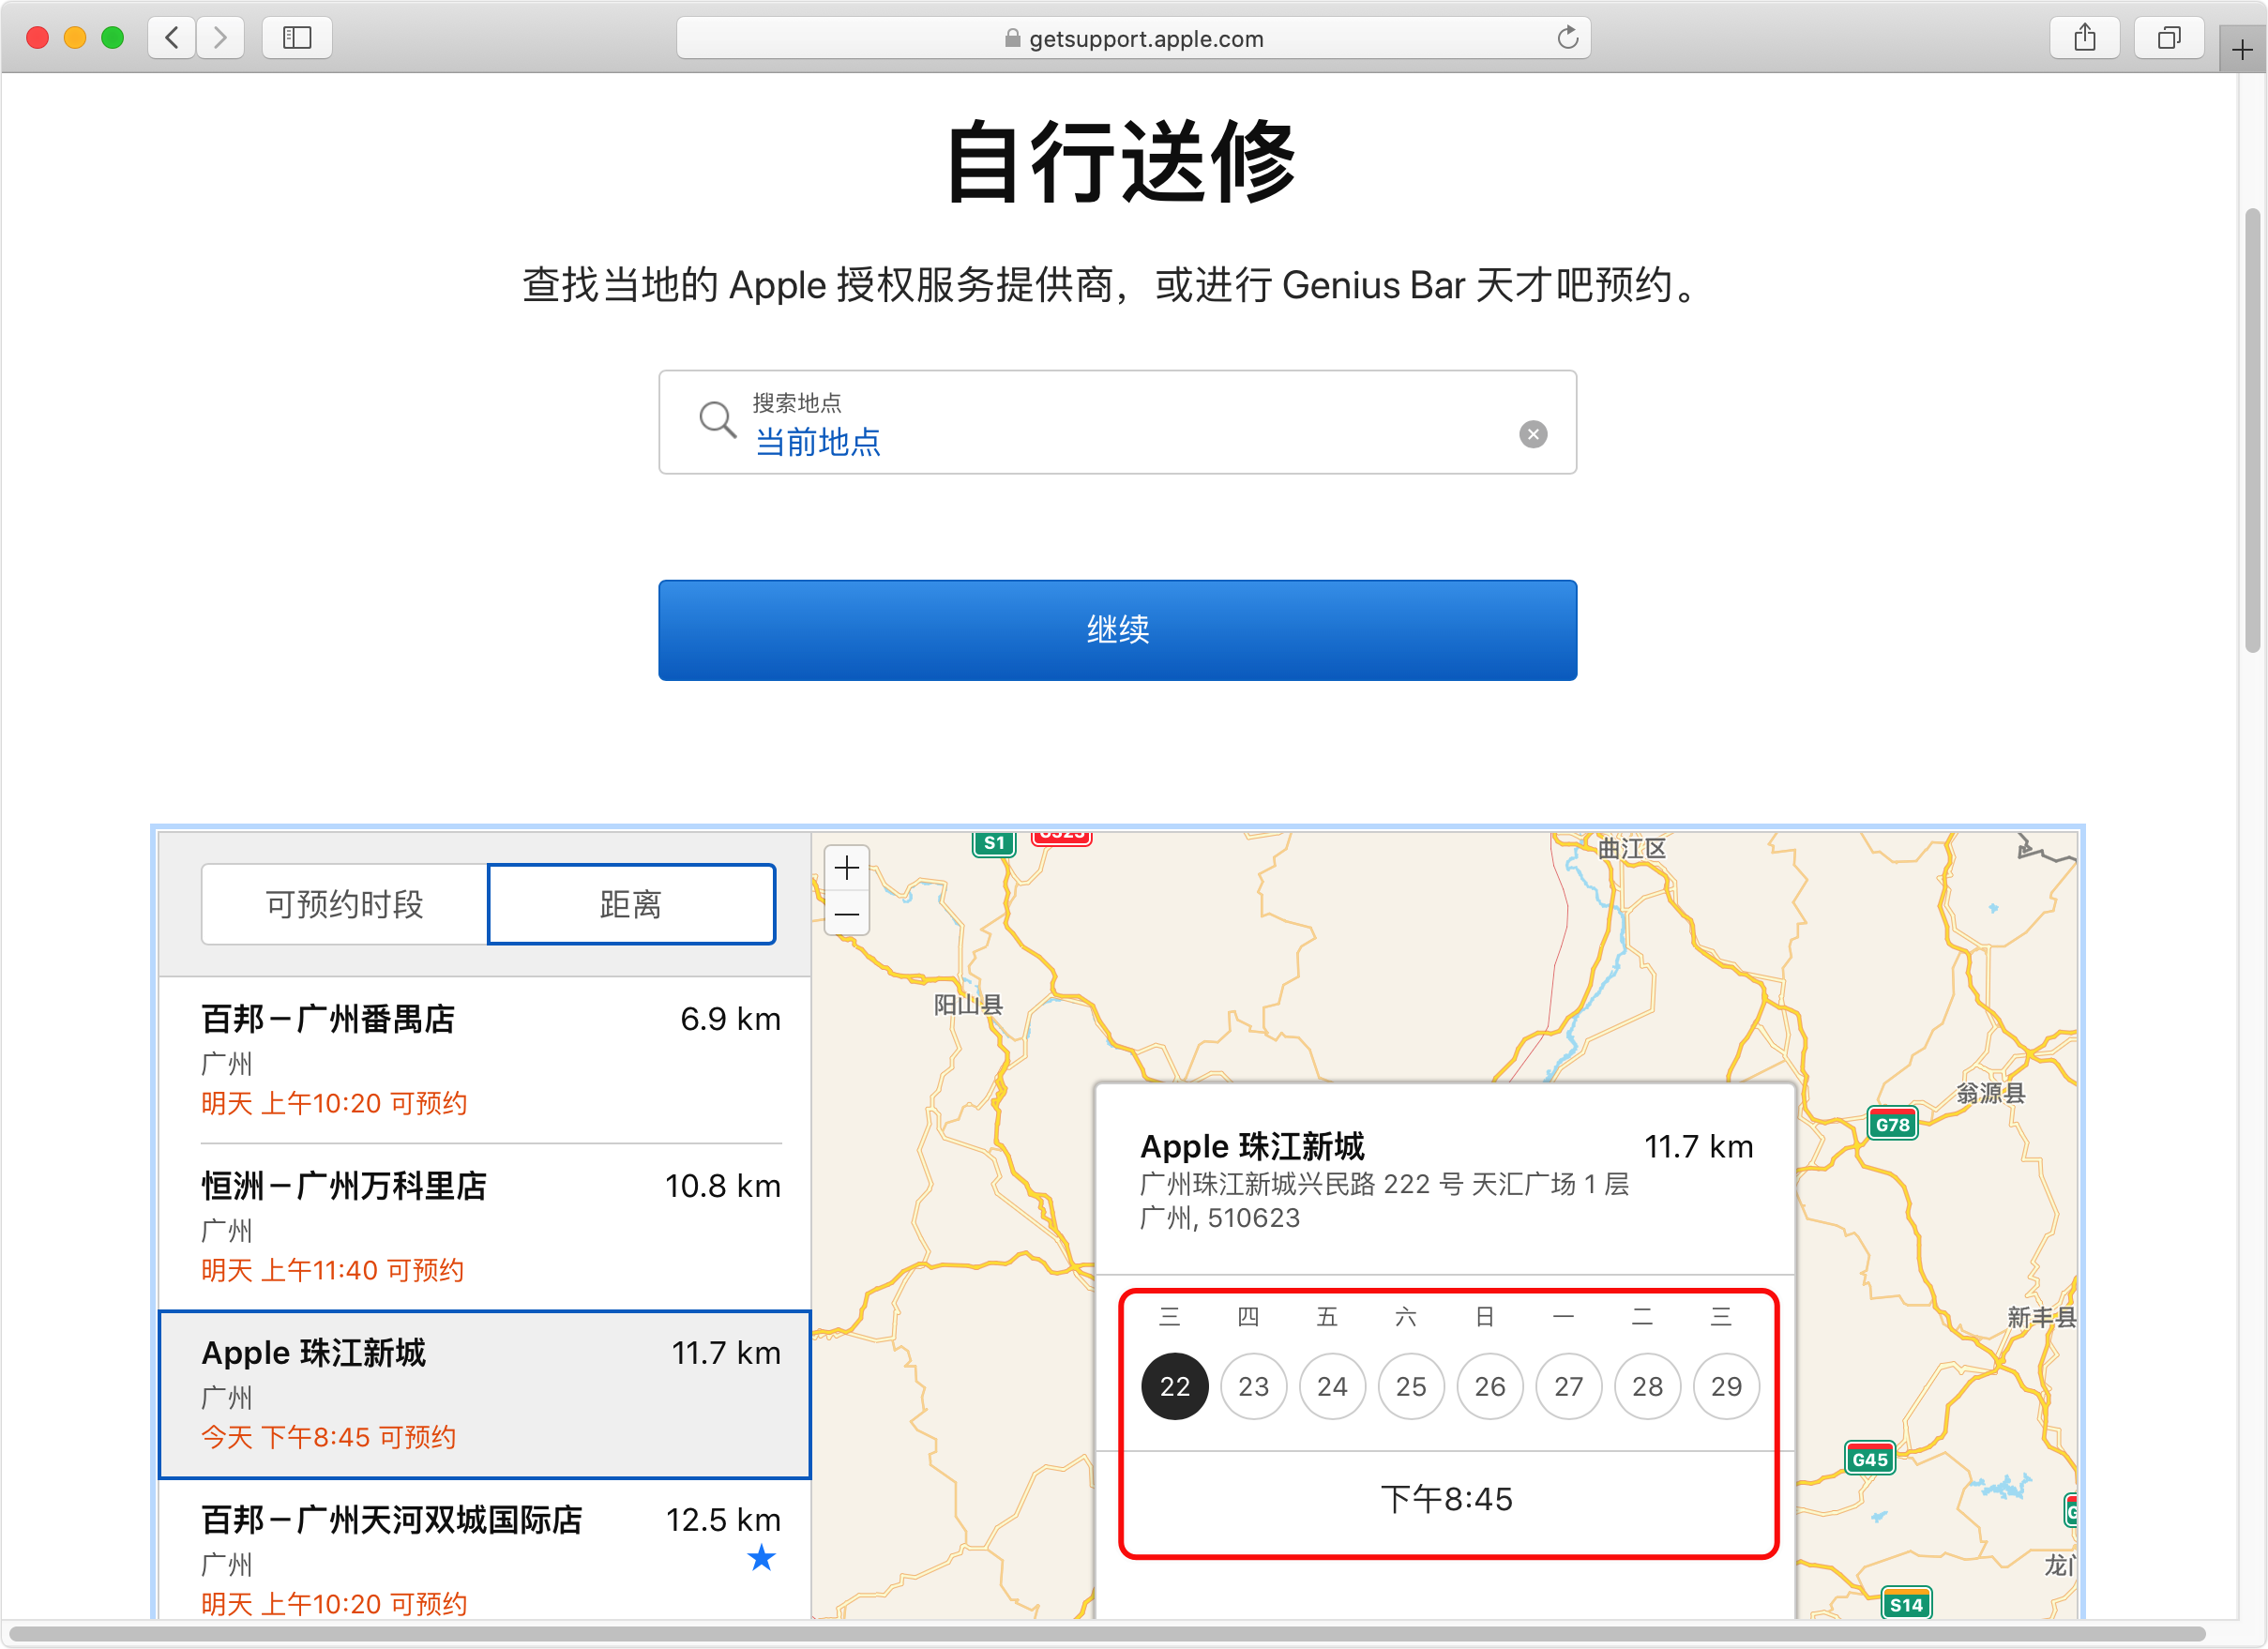Toggle the Safari sidebar icon
This screenshot has height=1649, width=2268.
point(297,38)
